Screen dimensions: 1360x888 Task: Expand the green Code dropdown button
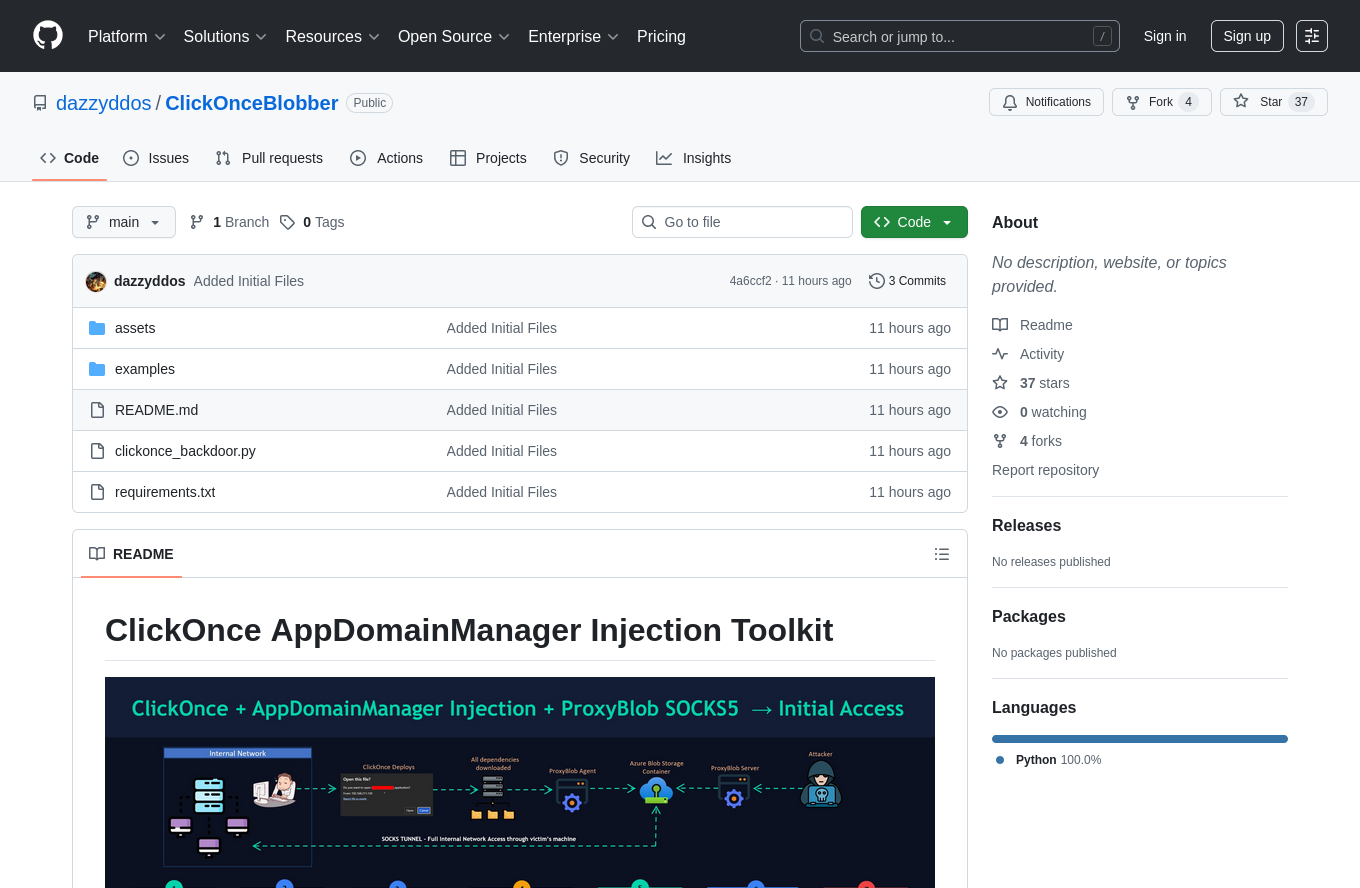914,222
